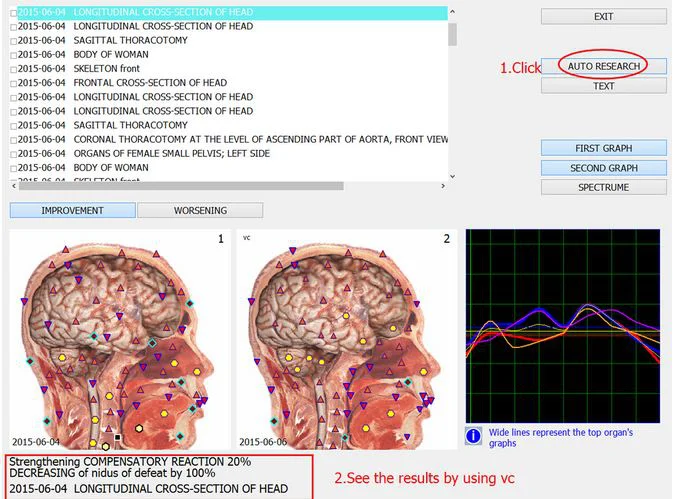The width and height of the screenshot is (673, 499).
Task: Show the SECOND GRAPH
Action: click(x=603, y=168)
